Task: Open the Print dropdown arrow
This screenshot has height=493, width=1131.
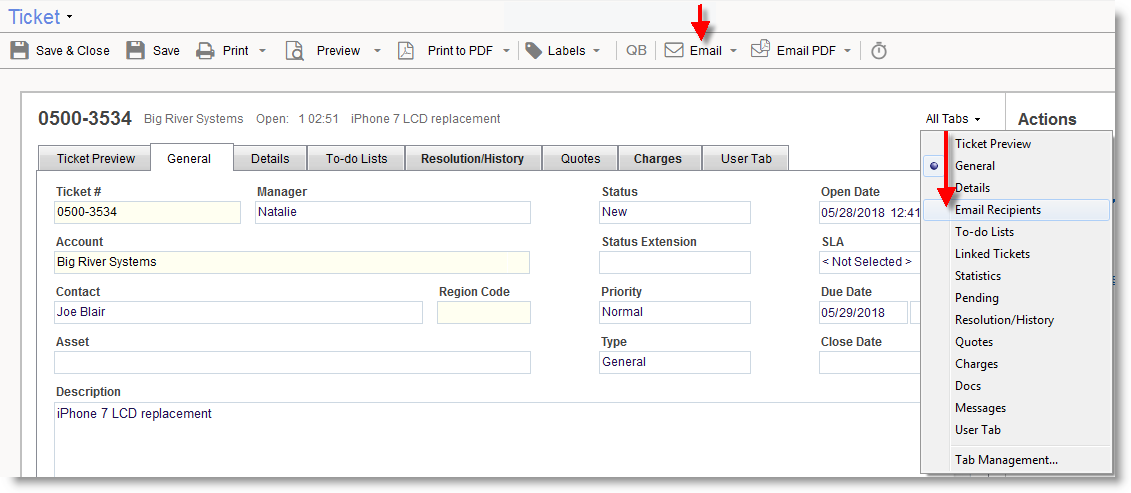Action: coord(262,50)
